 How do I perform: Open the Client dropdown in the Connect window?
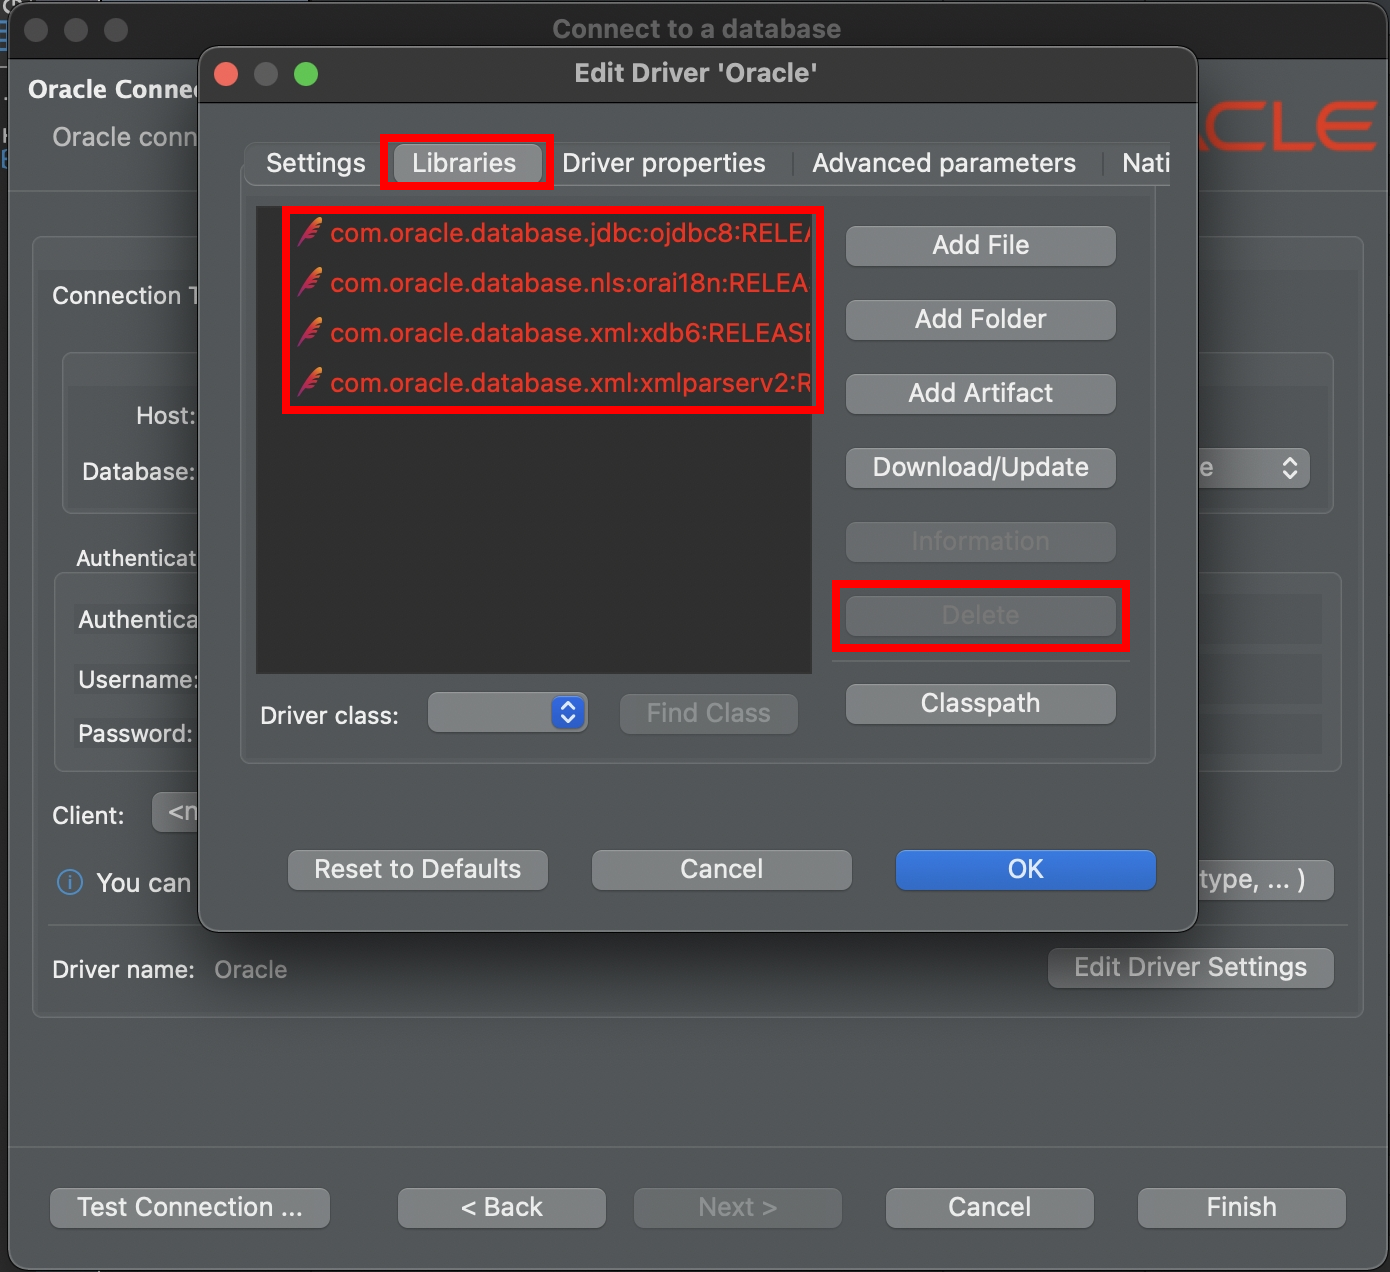point(176,812)
